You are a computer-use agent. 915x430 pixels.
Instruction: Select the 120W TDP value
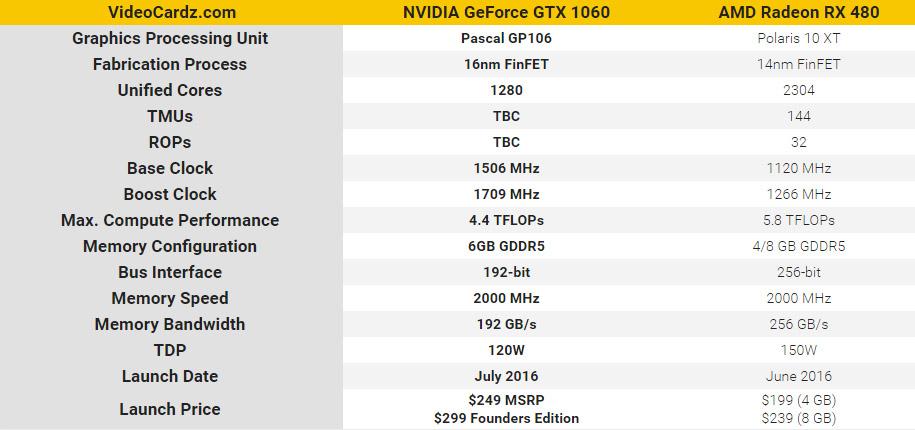pos(506,350)
